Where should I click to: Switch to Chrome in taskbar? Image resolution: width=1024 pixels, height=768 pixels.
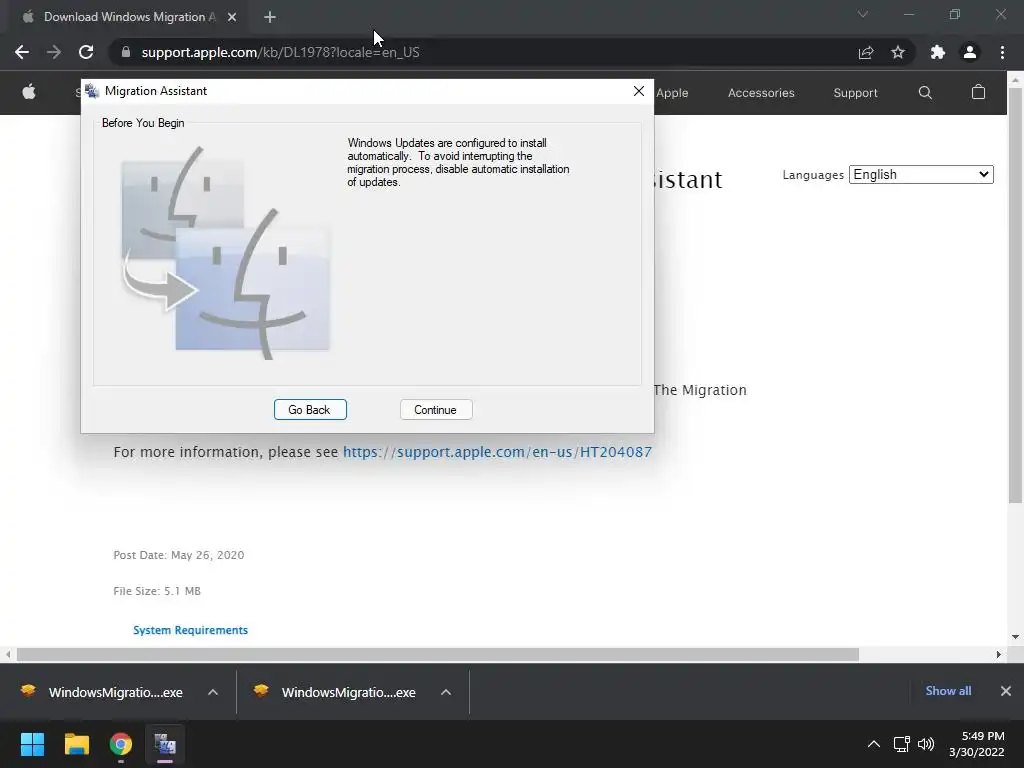point(121,744)
